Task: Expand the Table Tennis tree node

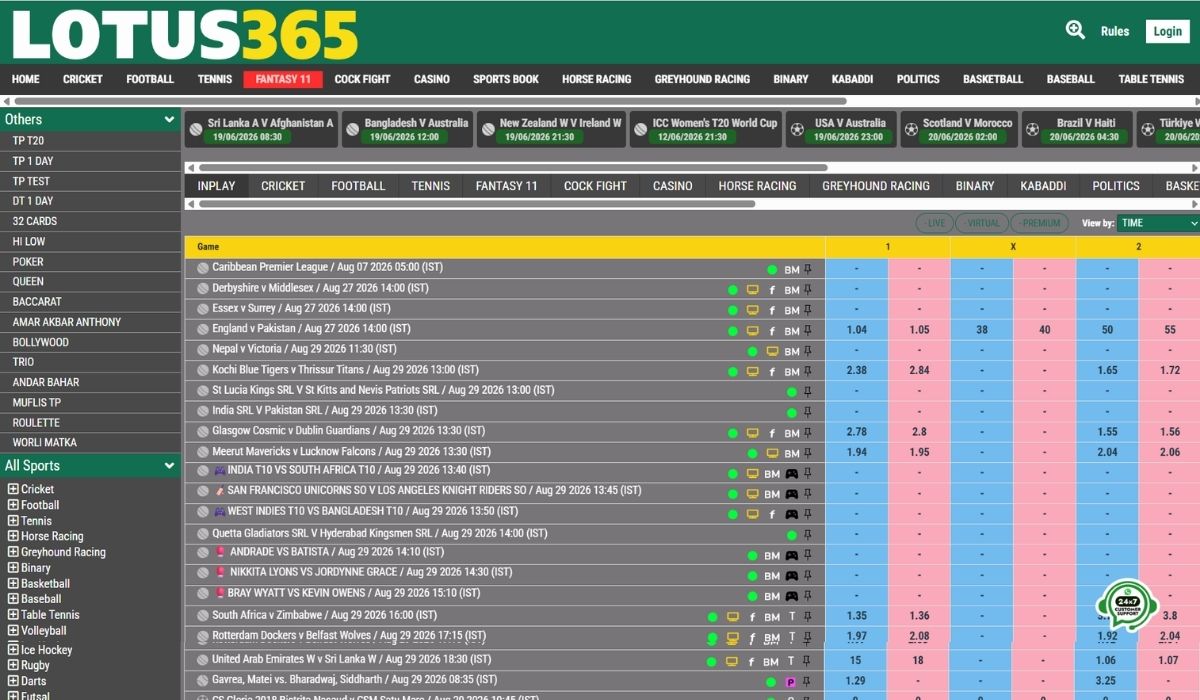Action: [x=13, y=615]
